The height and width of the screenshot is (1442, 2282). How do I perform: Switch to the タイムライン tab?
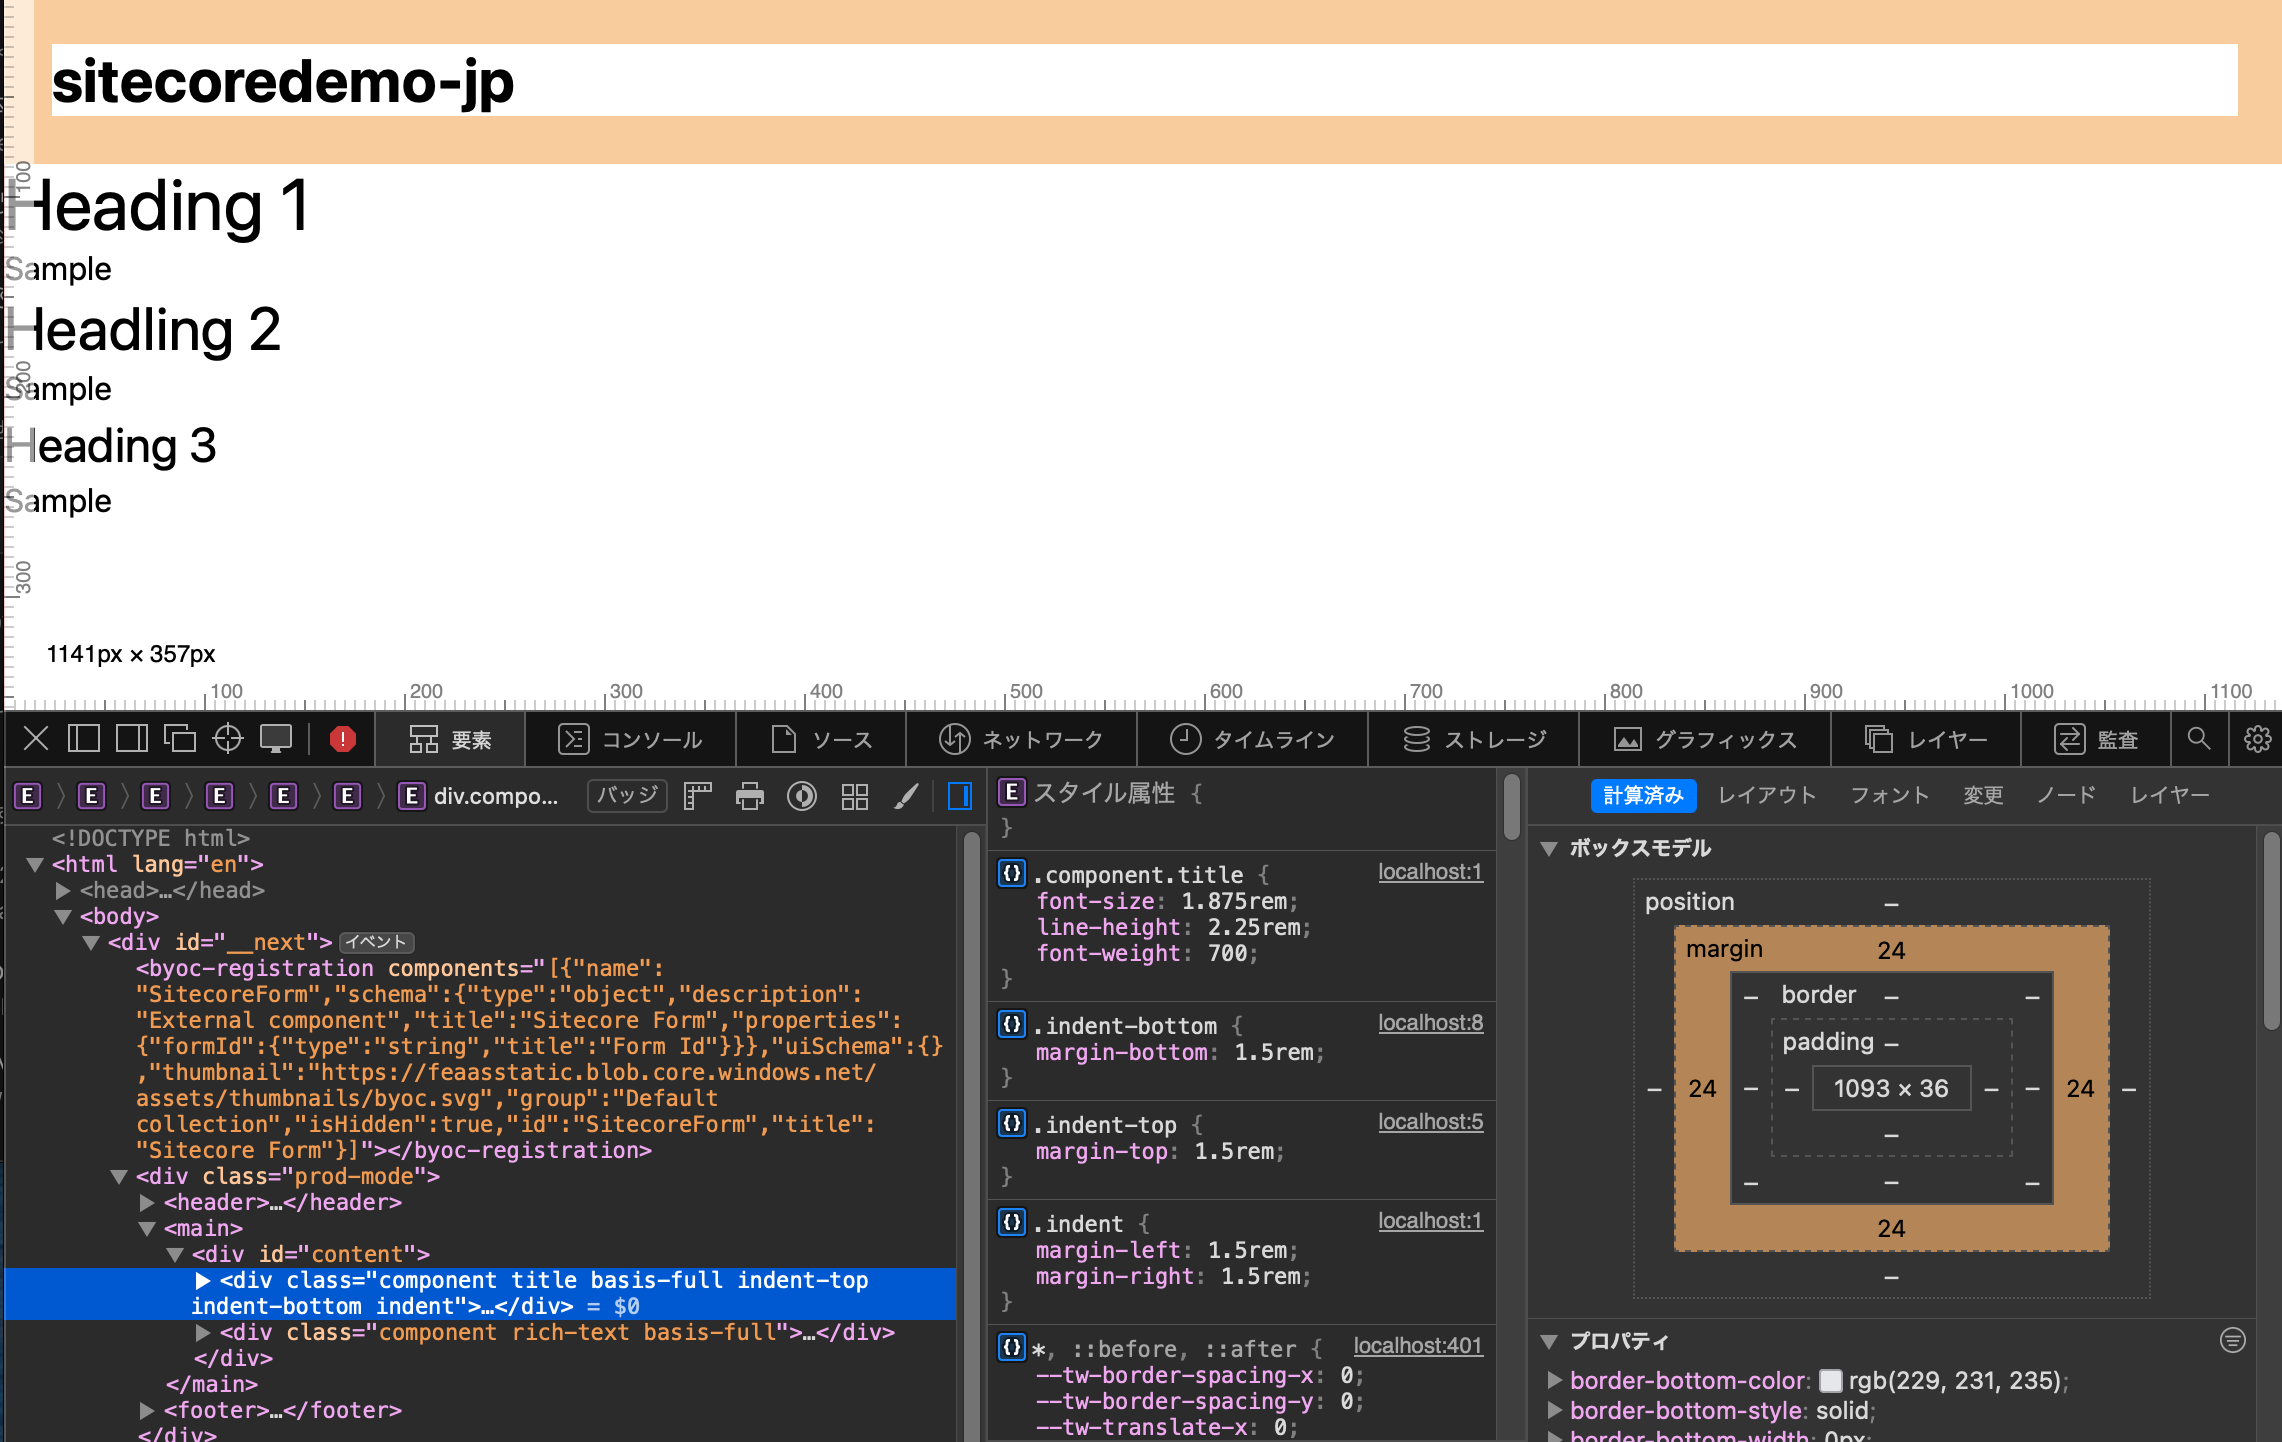(1252, 739)
